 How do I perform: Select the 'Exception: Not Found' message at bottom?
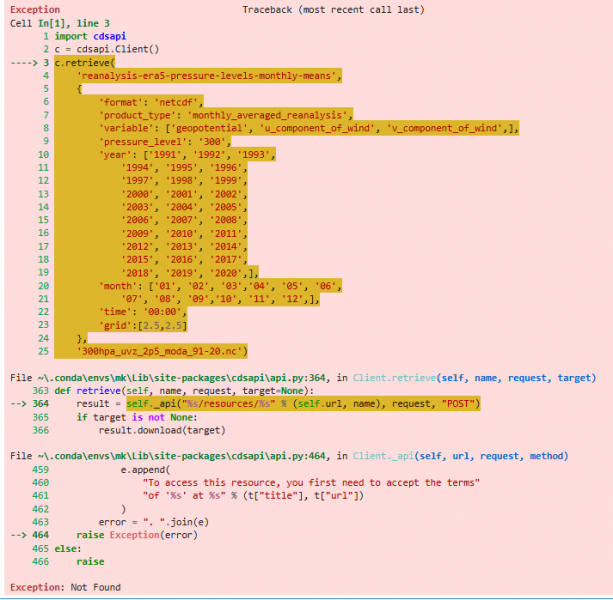click(x=63, y=586)
